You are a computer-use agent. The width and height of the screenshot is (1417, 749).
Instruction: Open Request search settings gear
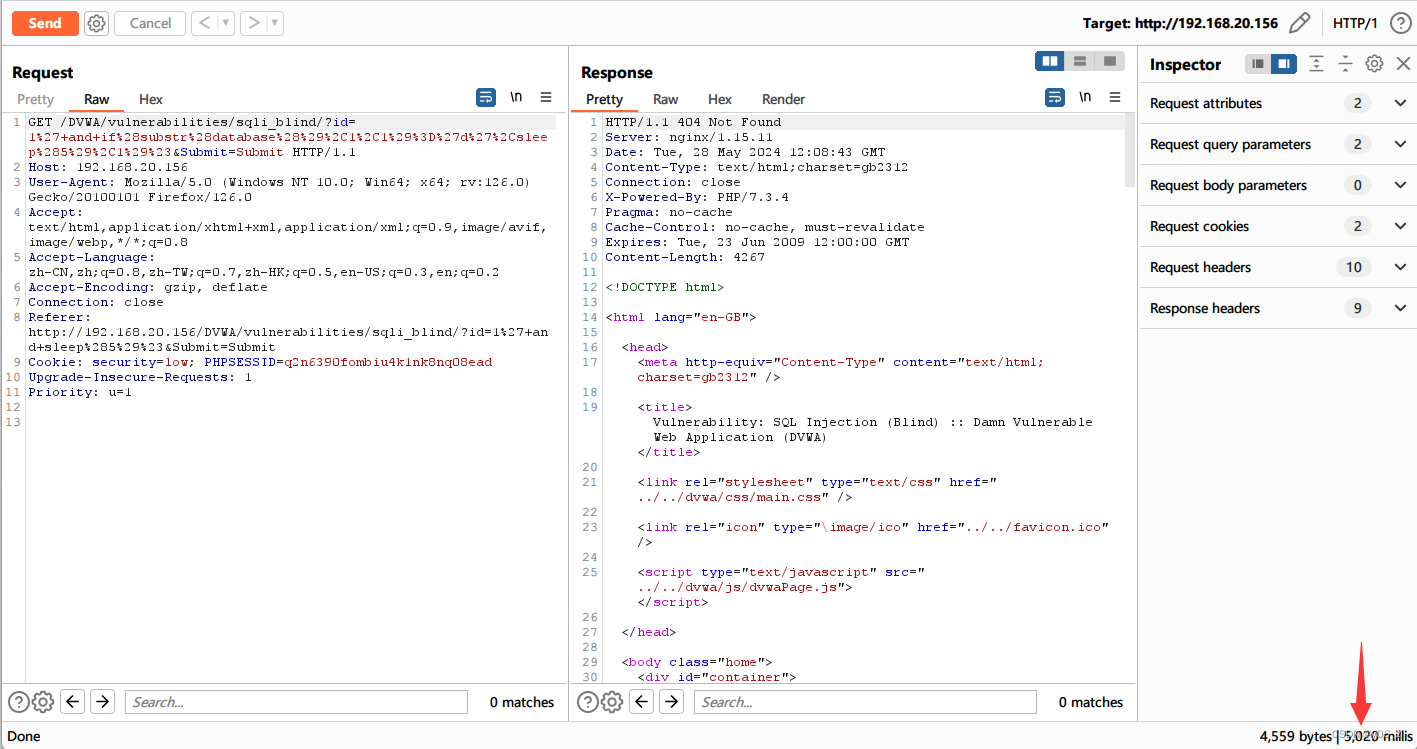tap(43, 702)
